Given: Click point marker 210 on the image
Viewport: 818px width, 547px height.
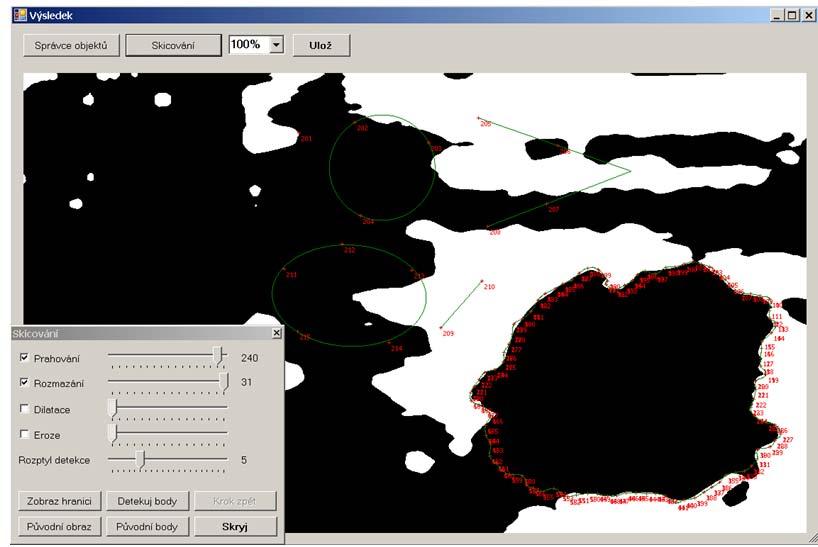Looking at the screenshot, I should coord(489,287).
